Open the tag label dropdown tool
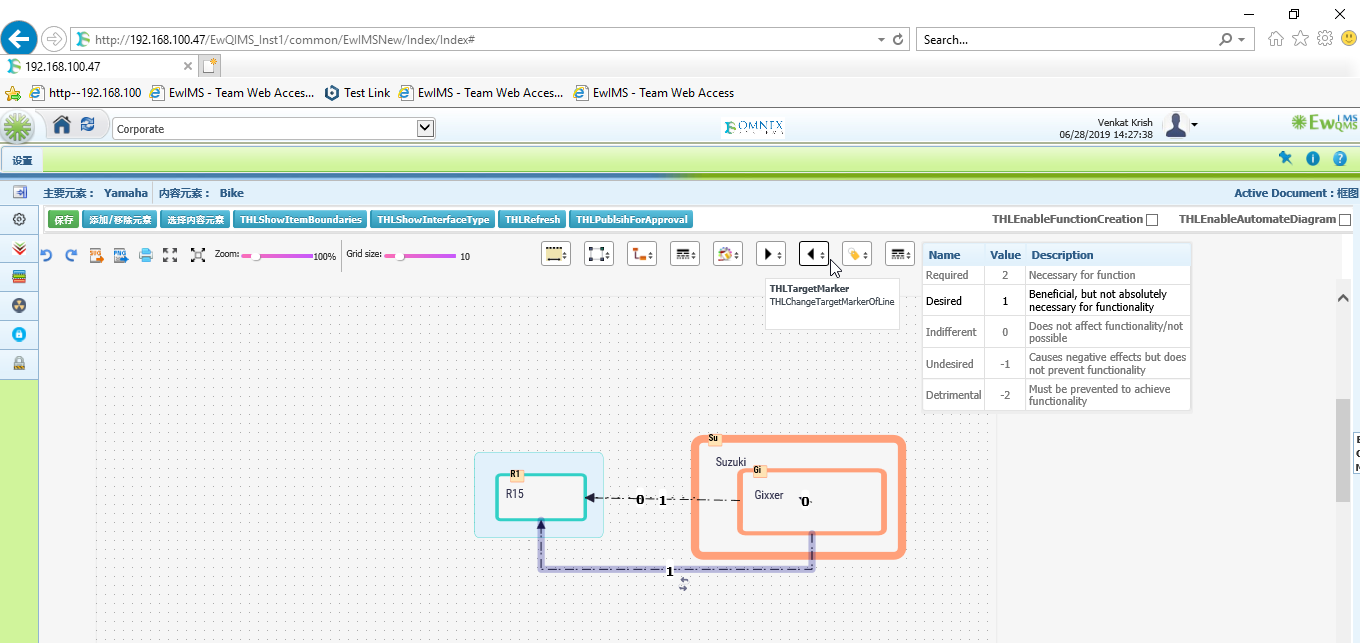 857,254
